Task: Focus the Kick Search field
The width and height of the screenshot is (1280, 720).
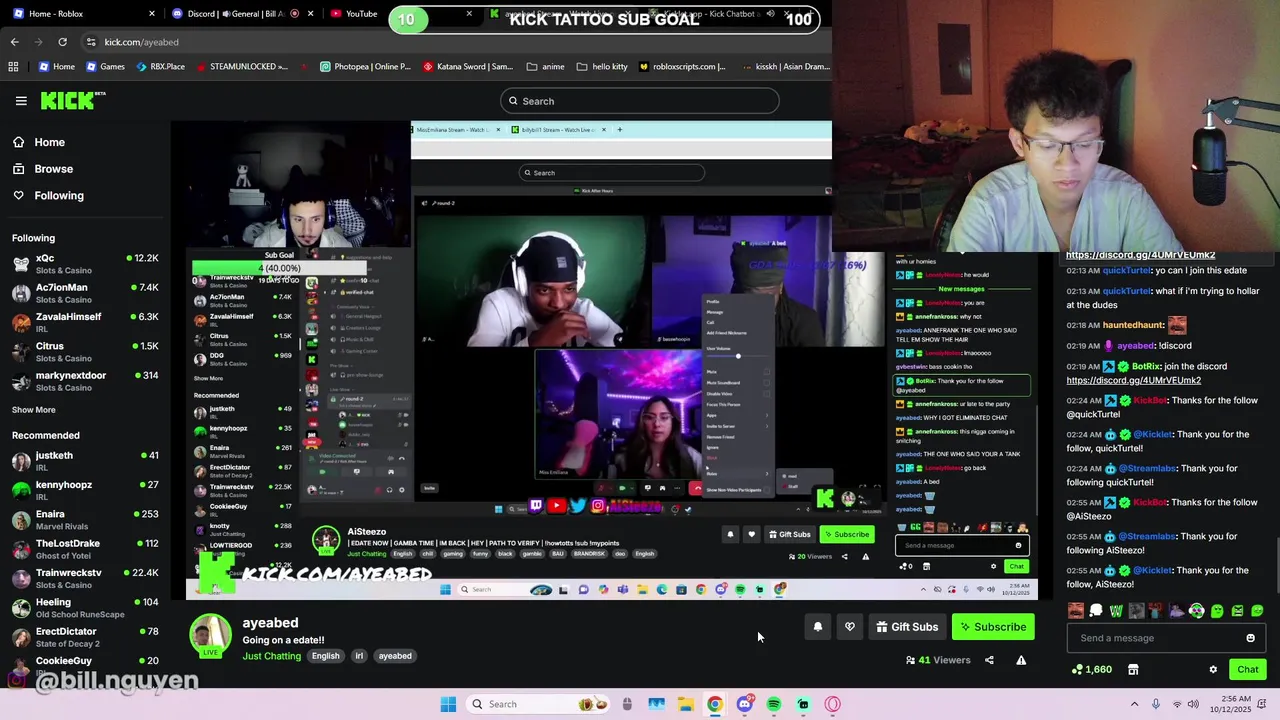Action: point(640,101)
